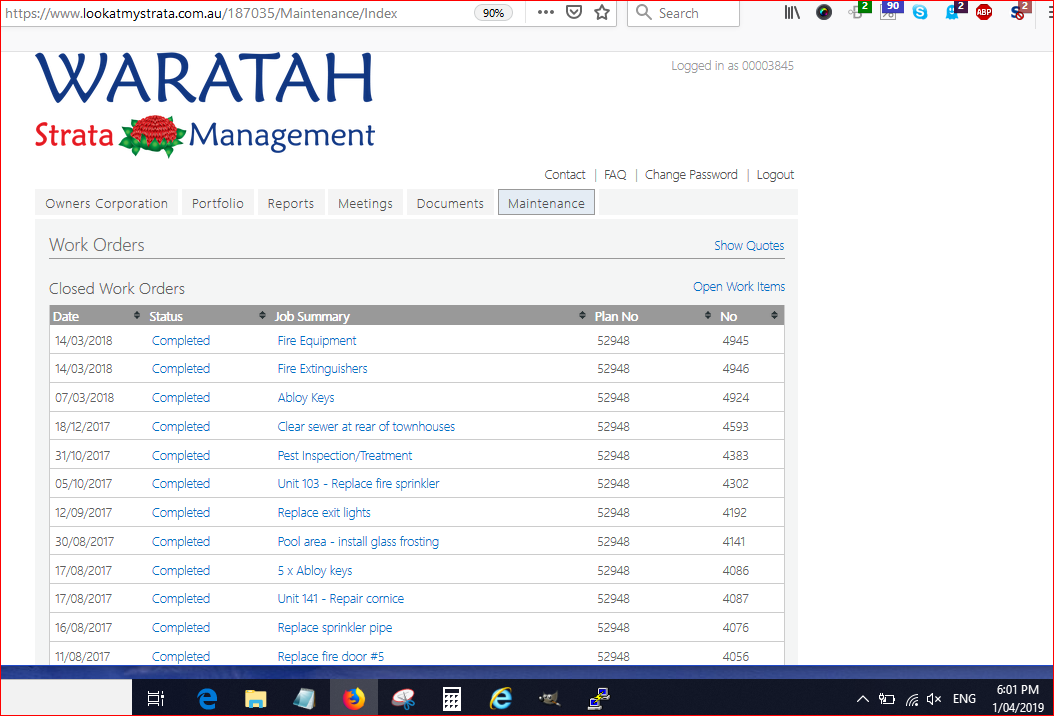The height and width of the screenshot is (716, 1054).
Task: Sort table by Status column arrows
Action: pyautogui.click(x=262, y=315)
